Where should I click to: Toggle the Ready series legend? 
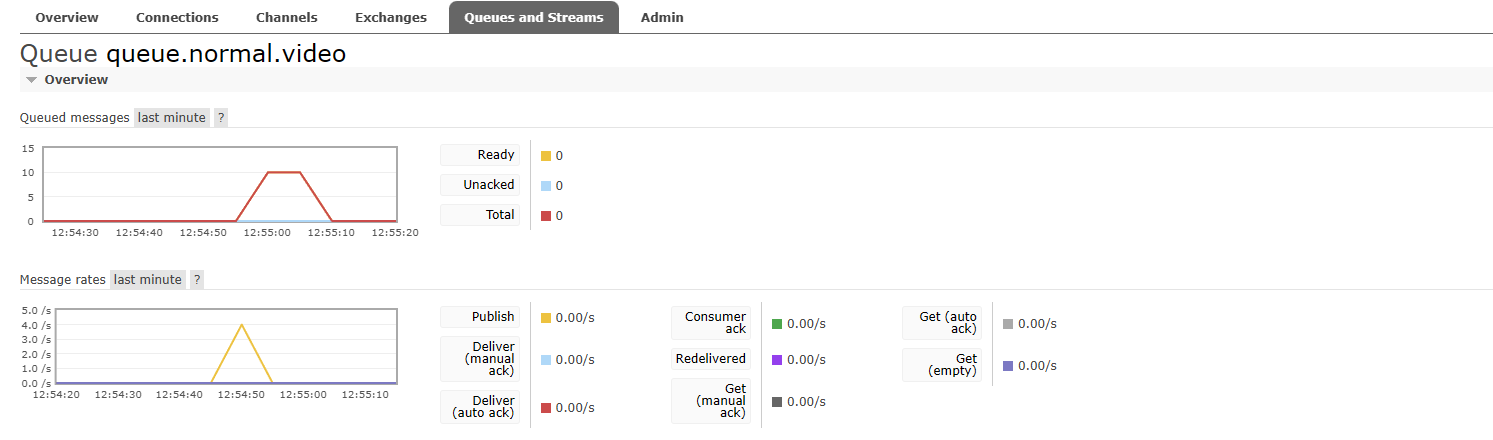pyautogui.click(x=480, y=155)
